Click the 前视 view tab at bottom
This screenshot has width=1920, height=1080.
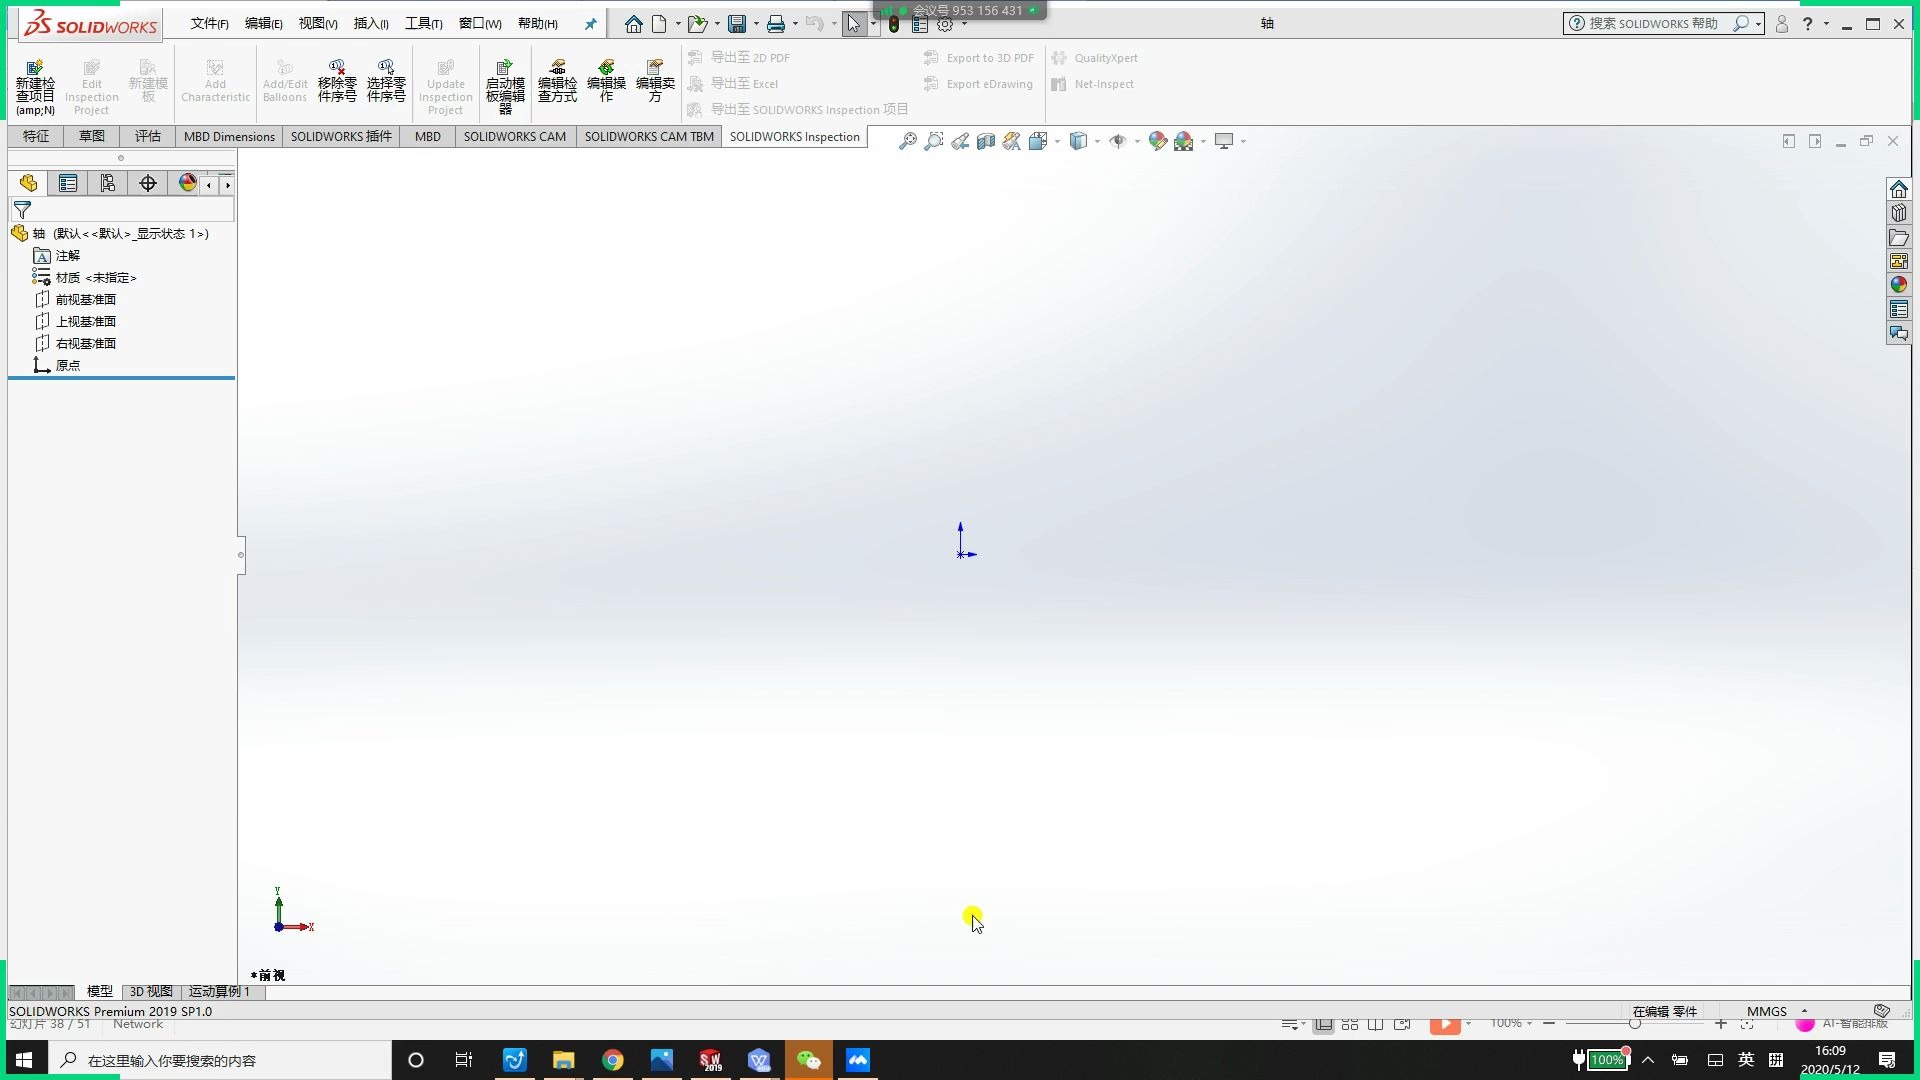(269, 975)
